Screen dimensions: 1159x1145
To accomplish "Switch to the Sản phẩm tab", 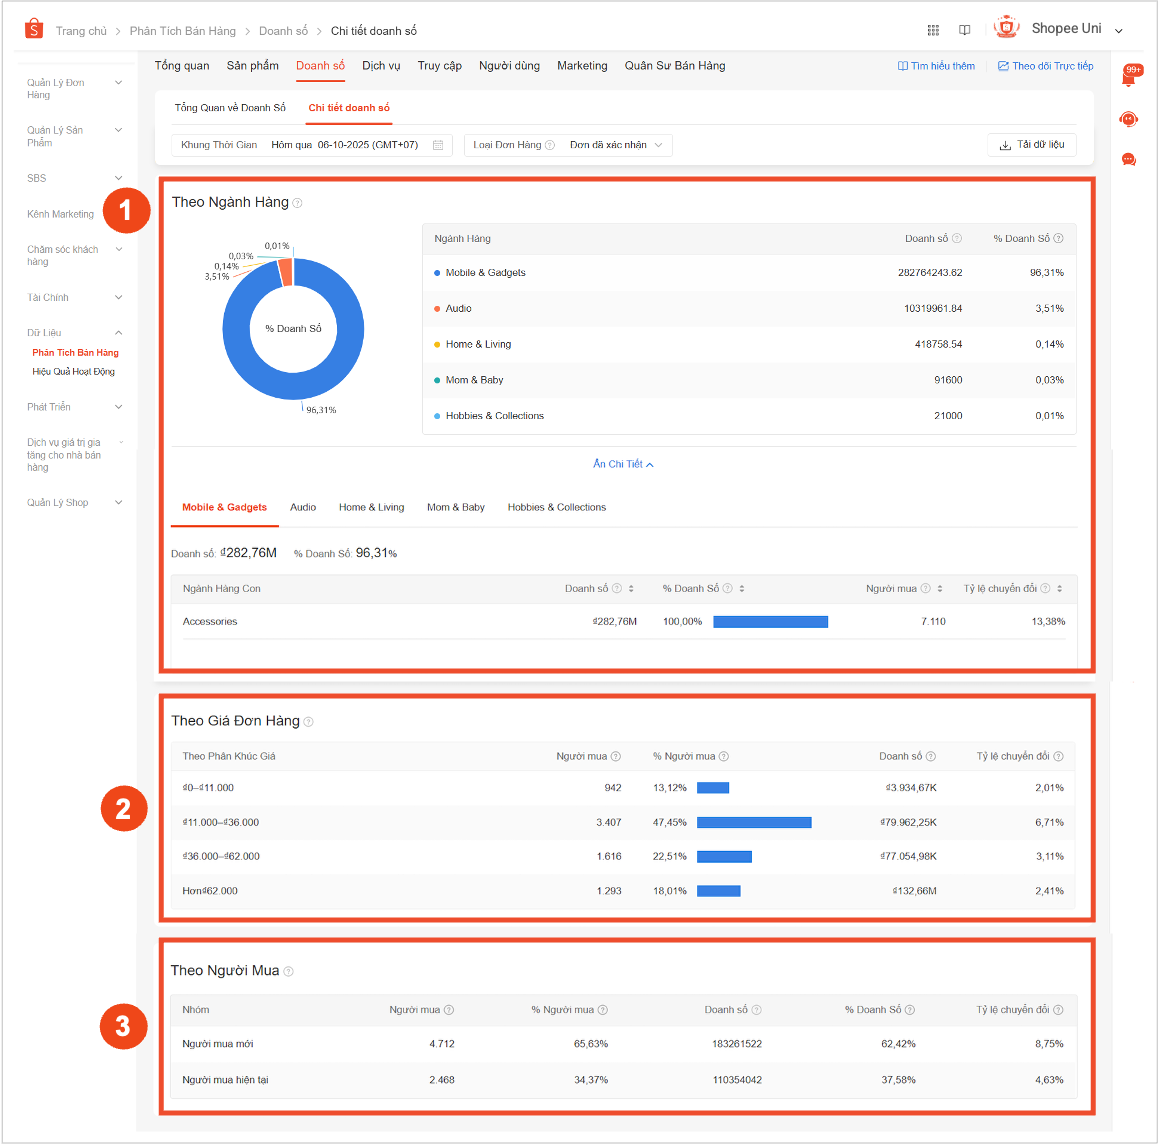I will coord(252,66).
